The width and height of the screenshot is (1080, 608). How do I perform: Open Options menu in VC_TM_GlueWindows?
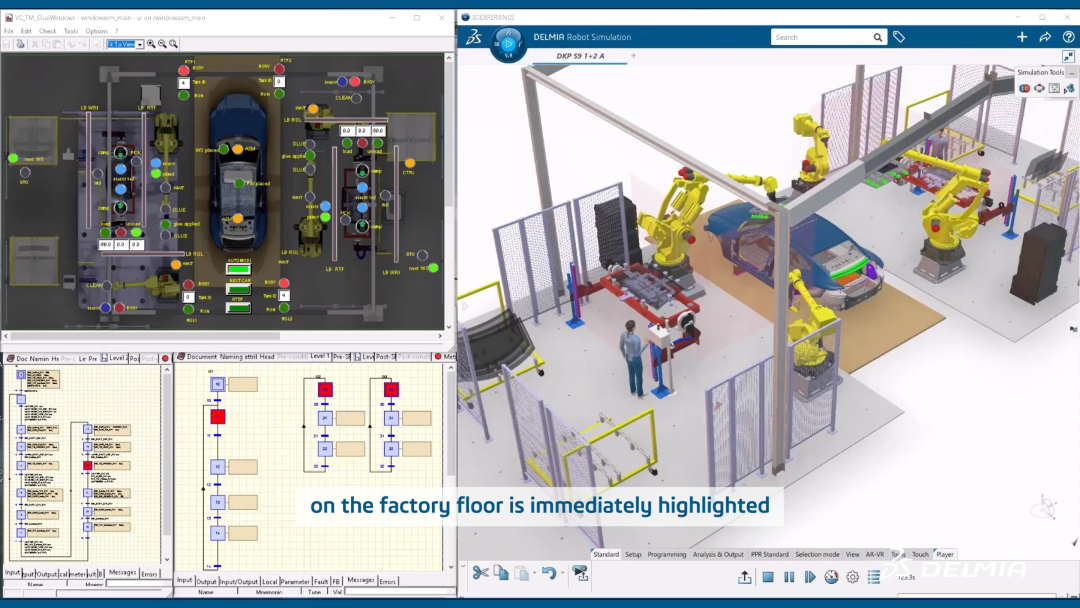(96, 31)
